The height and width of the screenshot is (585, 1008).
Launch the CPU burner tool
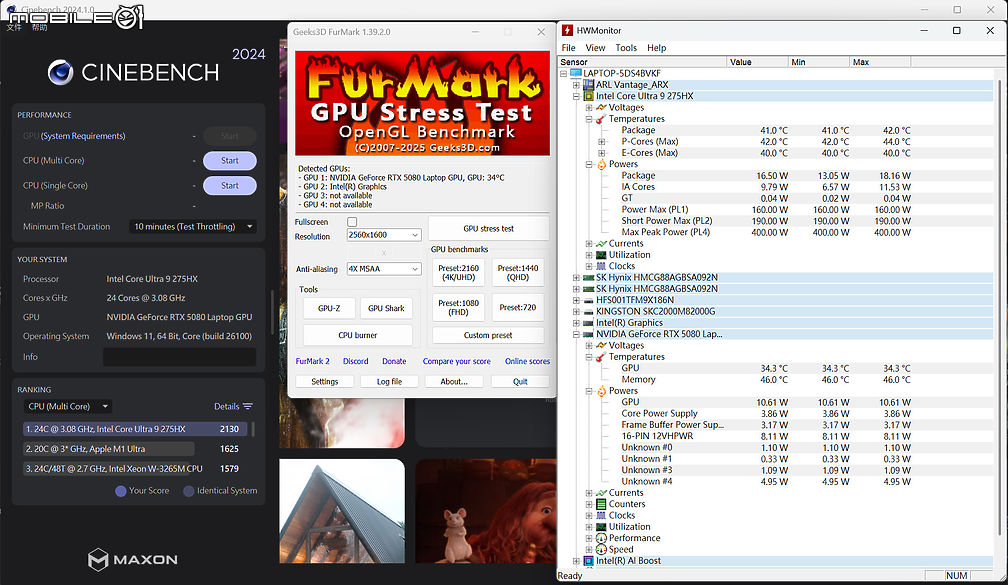(x=357, y=335)
